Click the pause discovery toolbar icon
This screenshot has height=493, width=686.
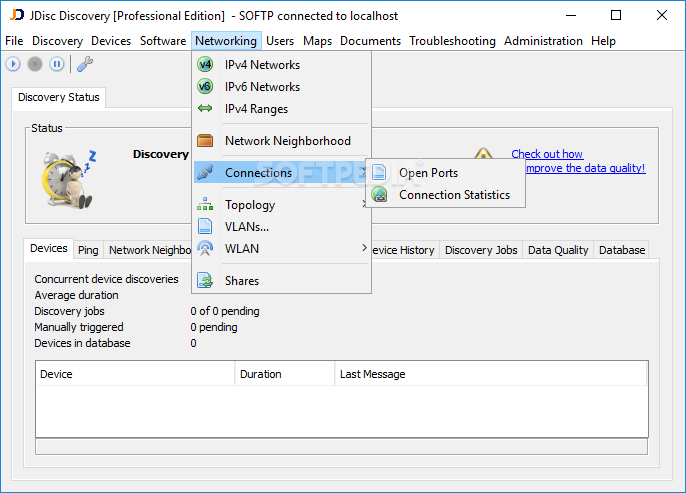click(x=56, y=64)
